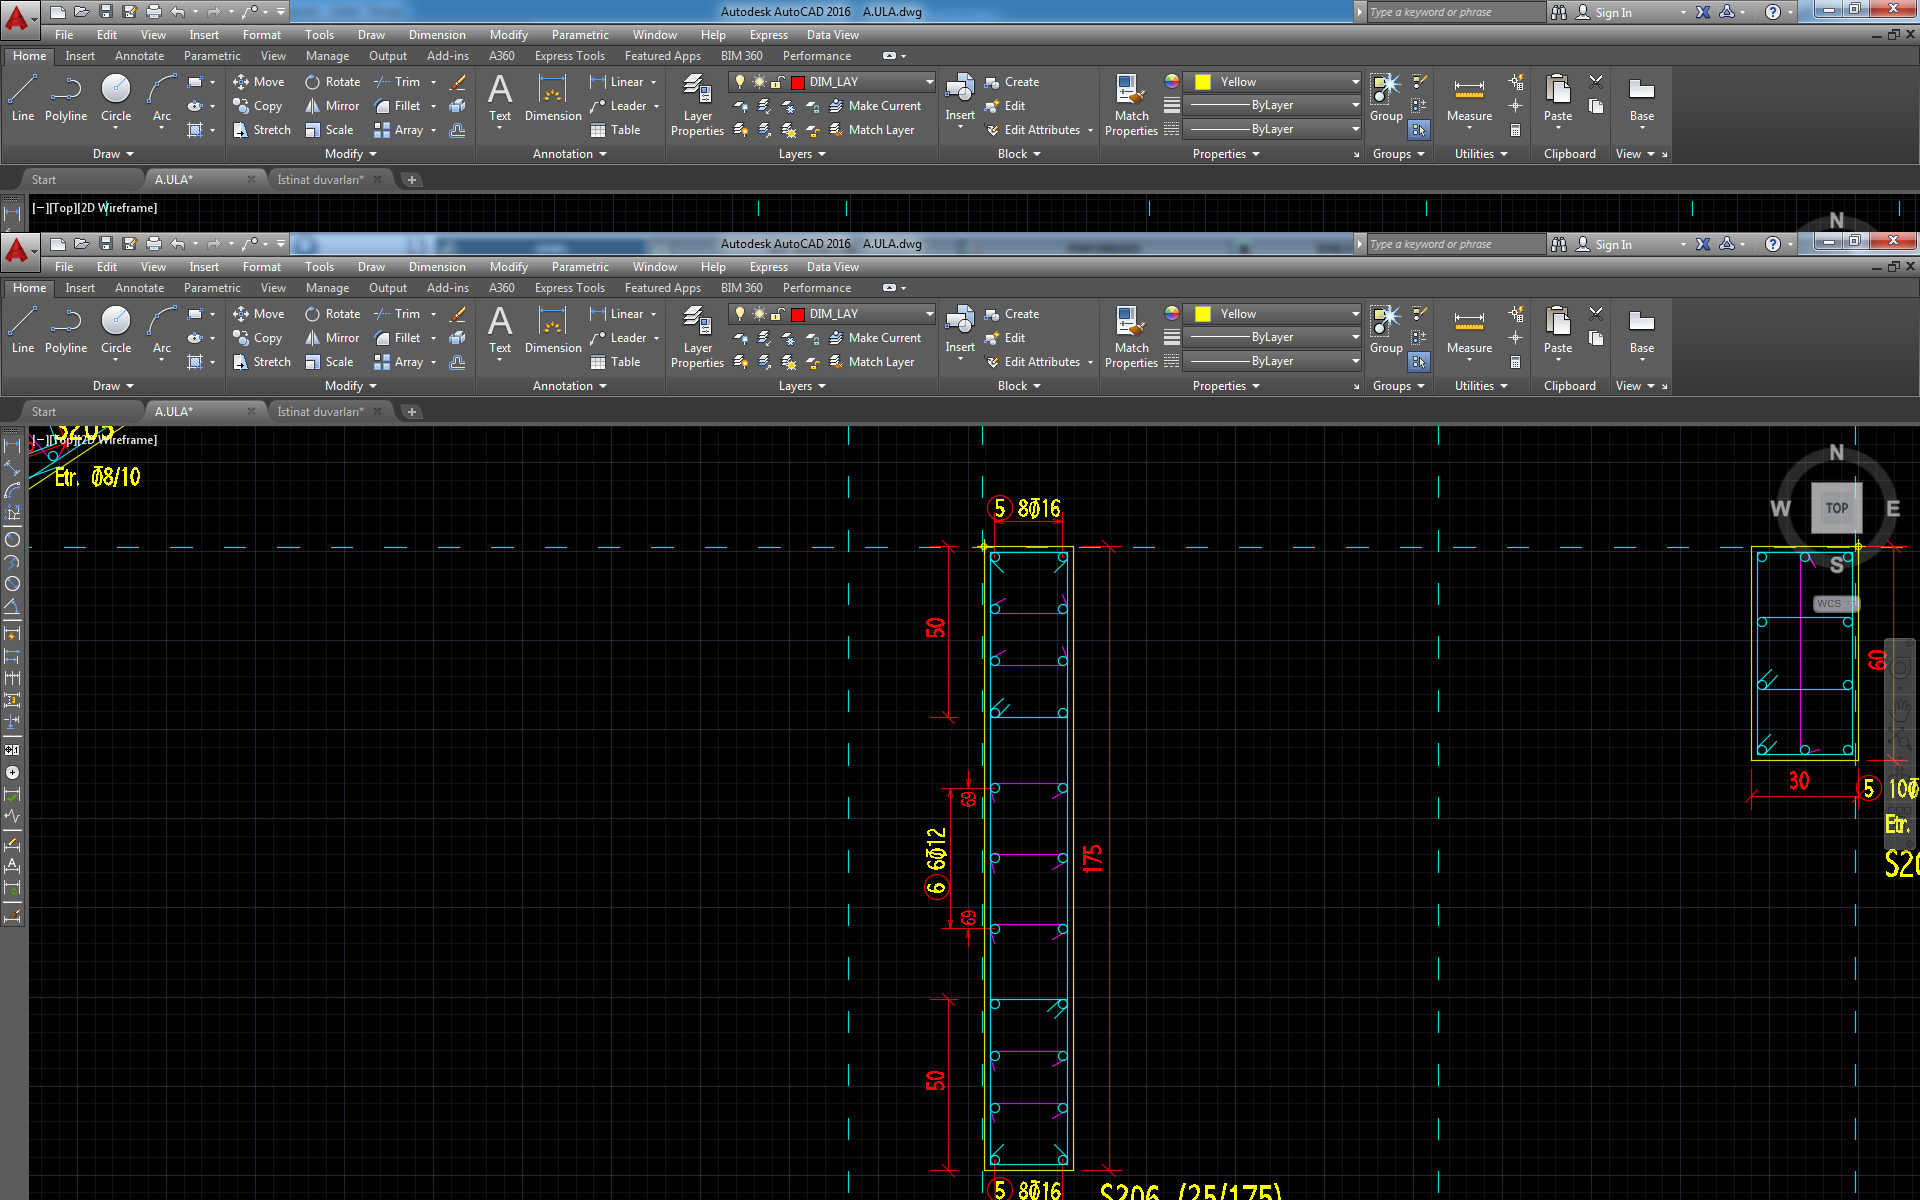This screenshot has width=1920, height=1200.
Task: Click the yellow color swatch in Properties
Action: point(1203,314)
